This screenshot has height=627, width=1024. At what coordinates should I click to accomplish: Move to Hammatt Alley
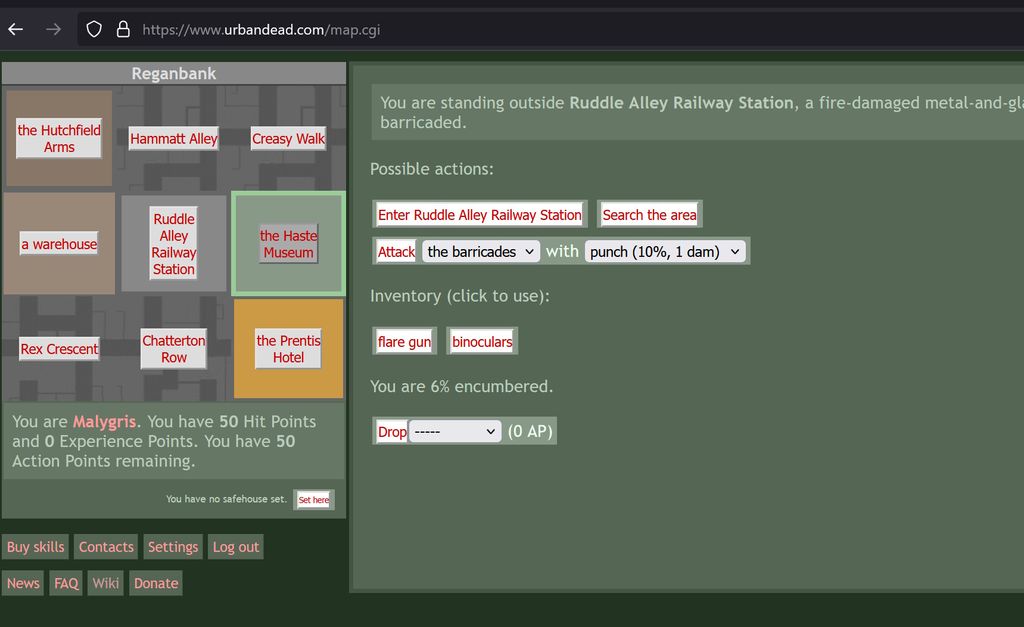coord(173,139)
